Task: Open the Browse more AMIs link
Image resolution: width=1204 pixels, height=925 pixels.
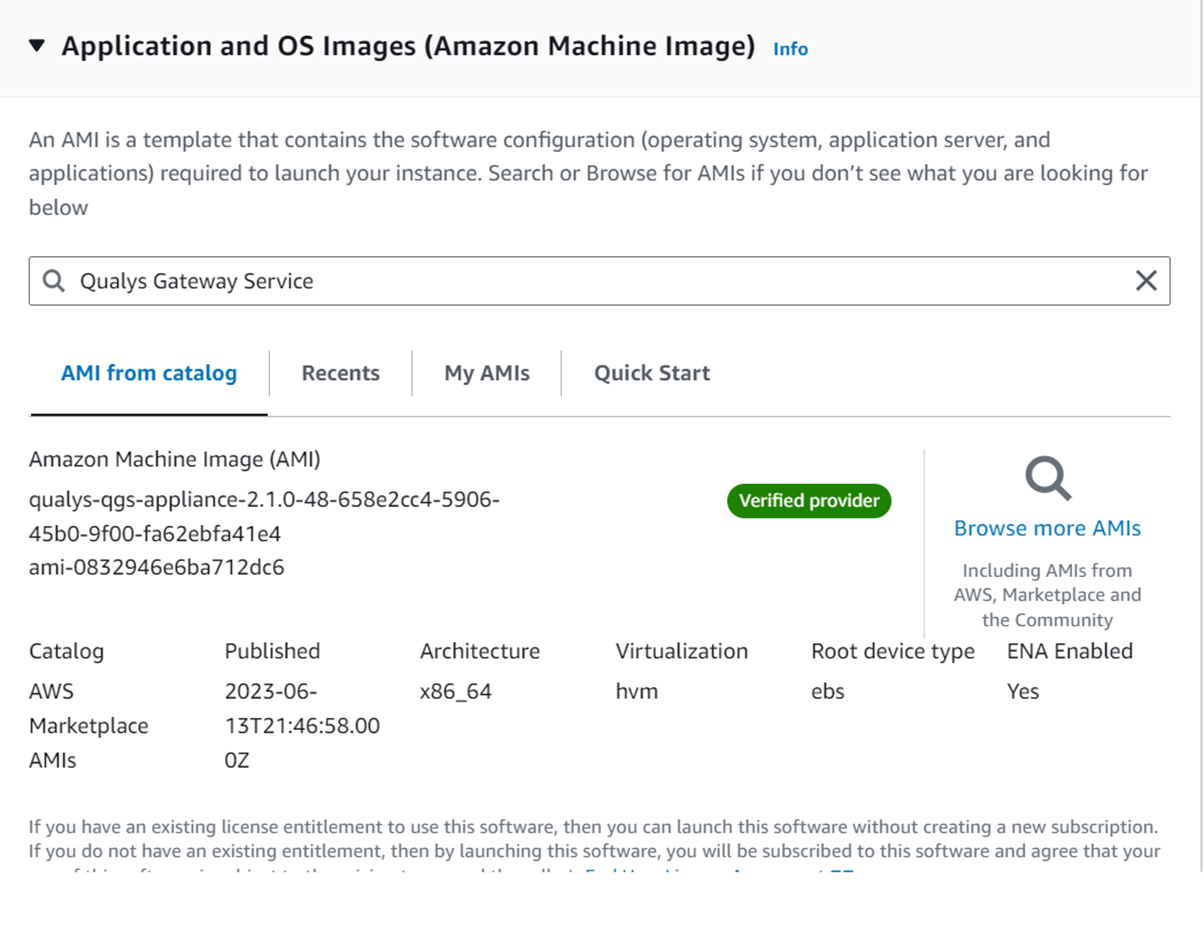Action: coord(1047,528)
